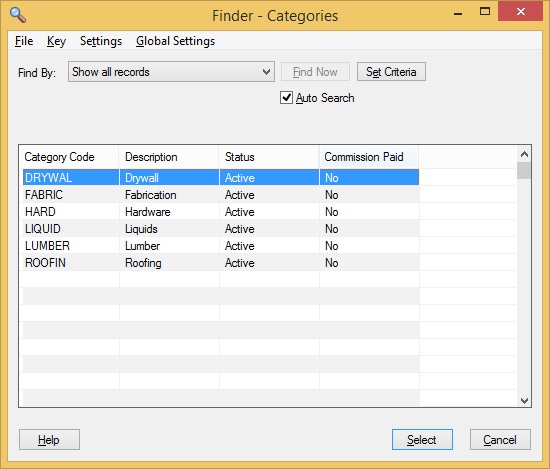The width and height of the screenshot is (550, 469).
Task: Maximize the Finder window
Action: point(485,12)
